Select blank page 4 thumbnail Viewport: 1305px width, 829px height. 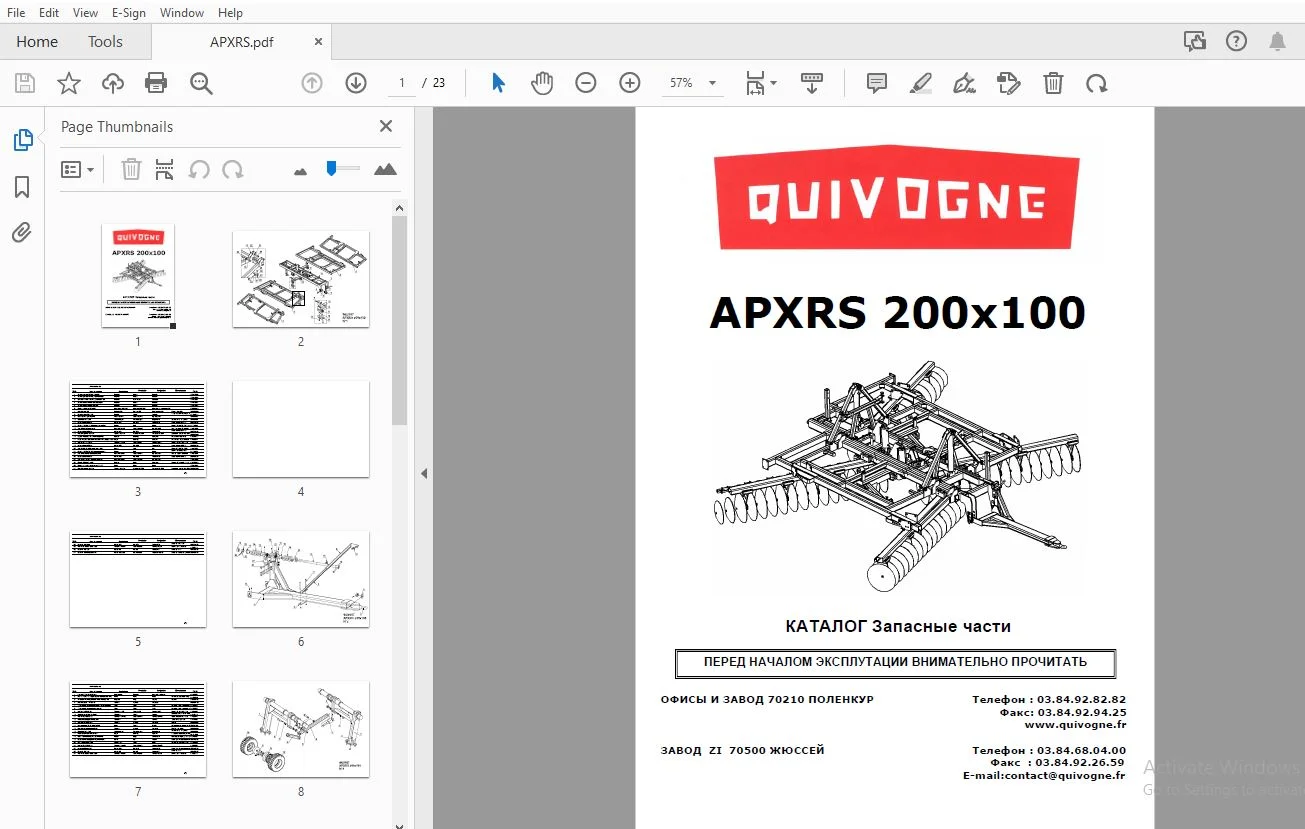coord(301,429)
